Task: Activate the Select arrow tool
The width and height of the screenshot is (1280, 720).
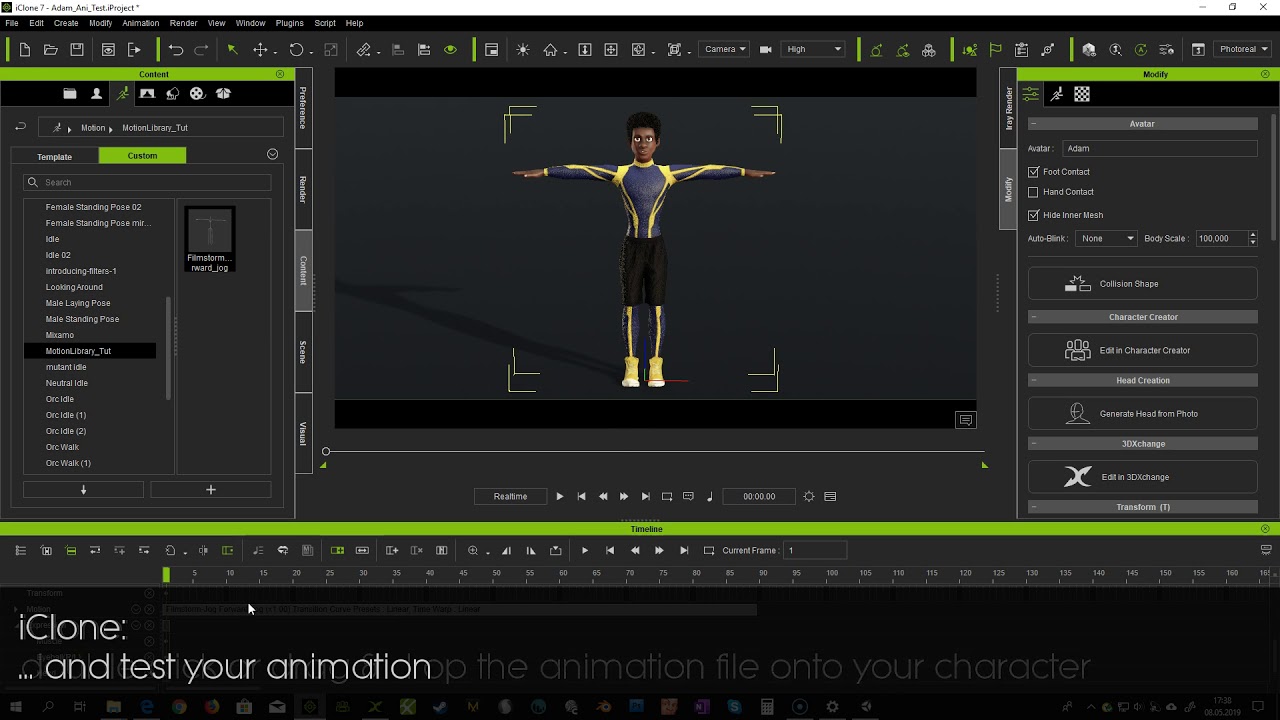Action: tap(232, 49)
